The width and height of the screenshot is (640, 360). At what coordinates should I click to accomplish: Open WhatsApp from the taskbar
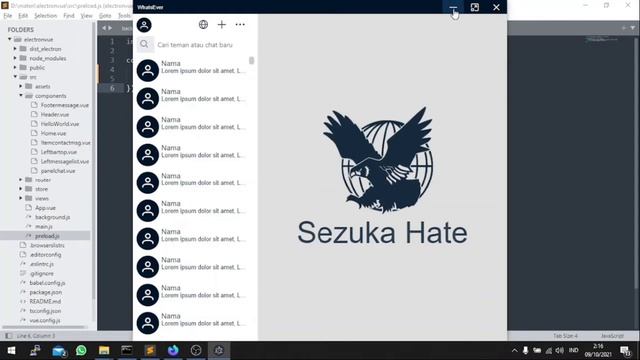81,350
